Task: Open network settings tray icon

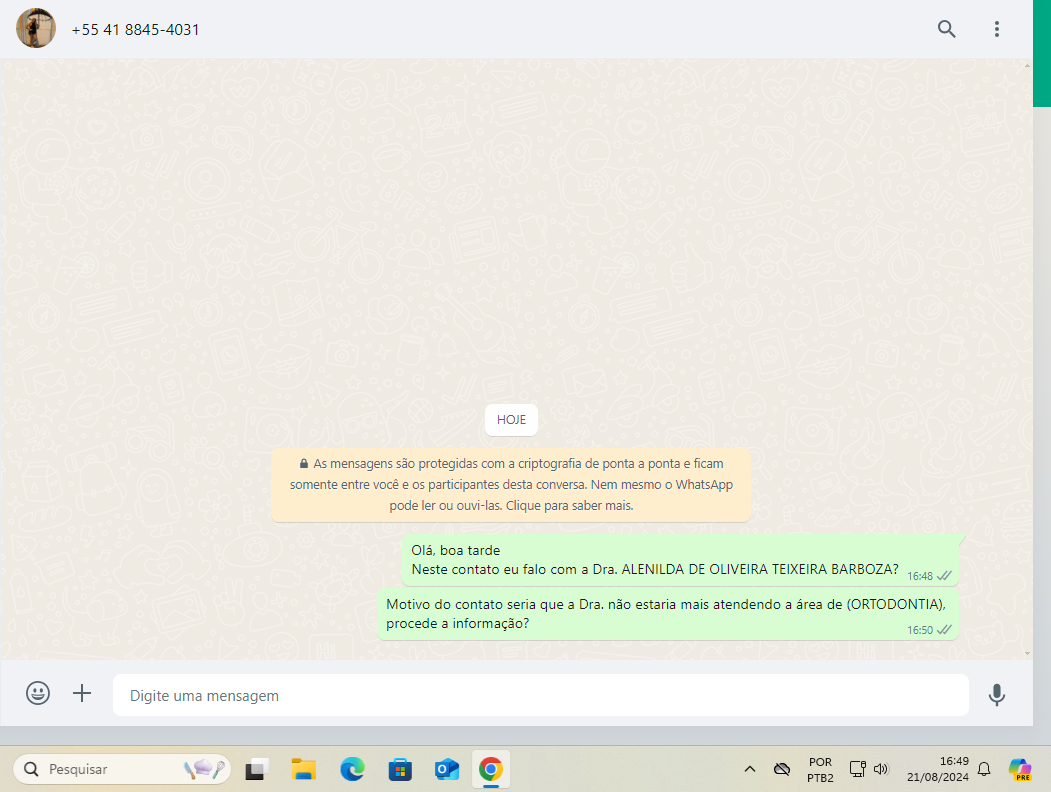Action: [x=857, y=769]
